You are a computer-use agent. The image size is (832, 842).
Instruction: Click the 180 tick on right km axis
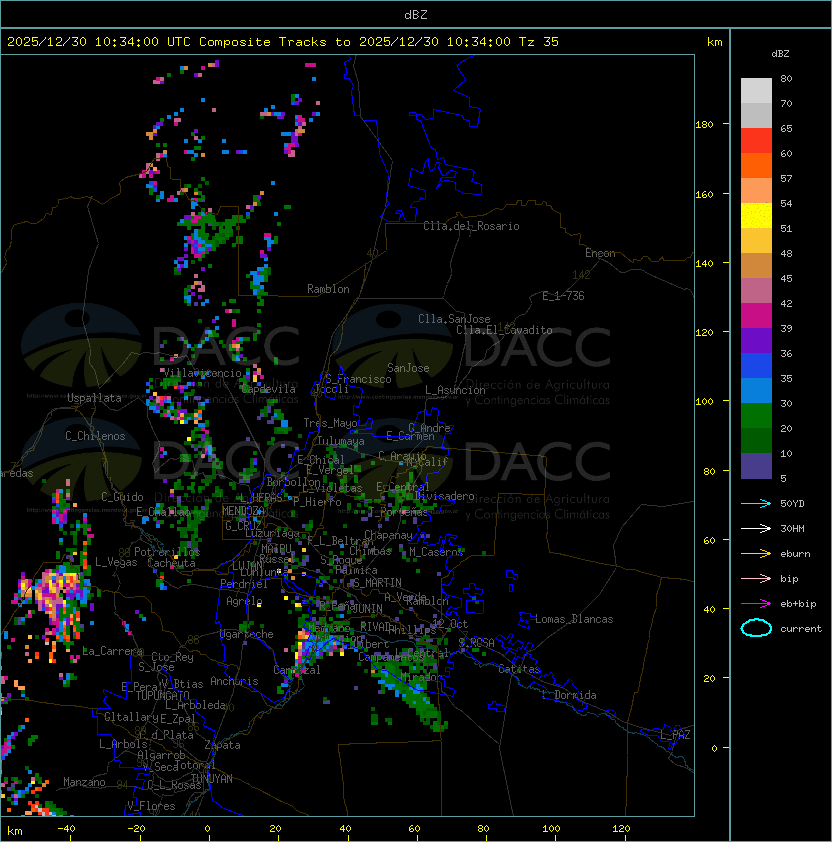[704, 125]
